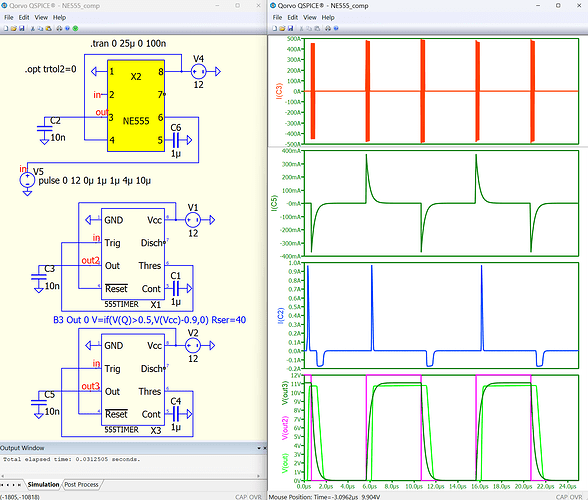Select voltage source V2 symbol
Viewport: 588px width, 500px height.
point(193,345)
